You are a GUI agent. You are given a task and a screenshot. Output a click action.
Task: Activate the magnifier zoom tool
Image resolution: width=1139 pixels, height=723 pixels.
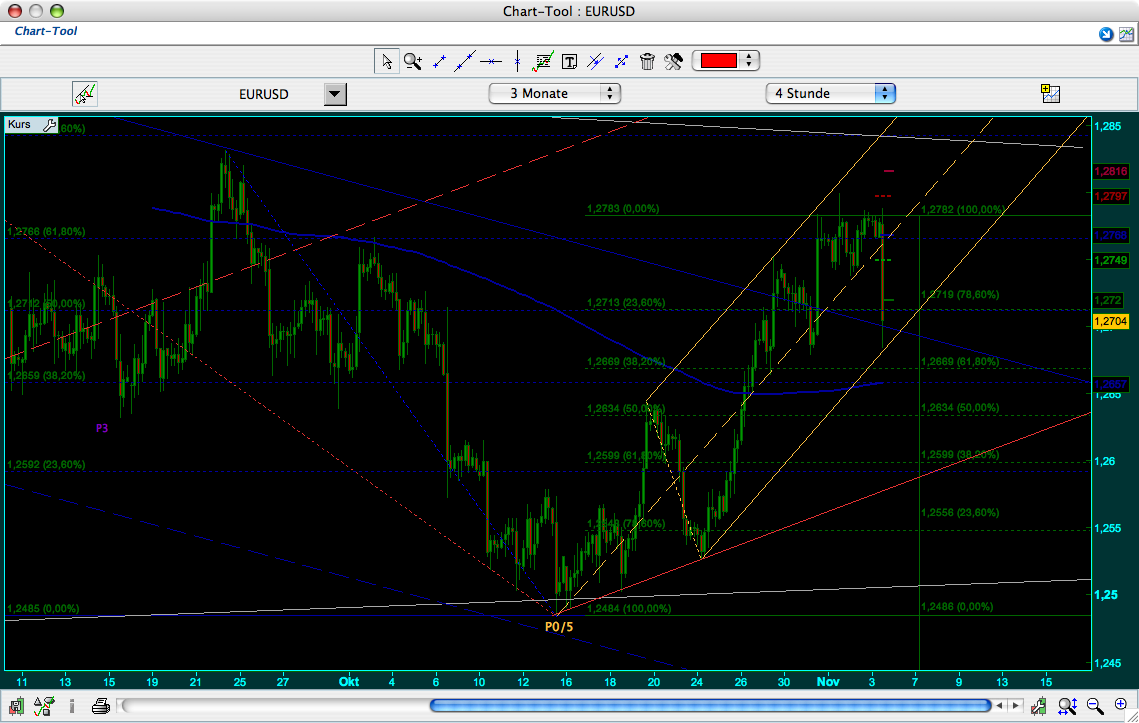coord(413,61)
